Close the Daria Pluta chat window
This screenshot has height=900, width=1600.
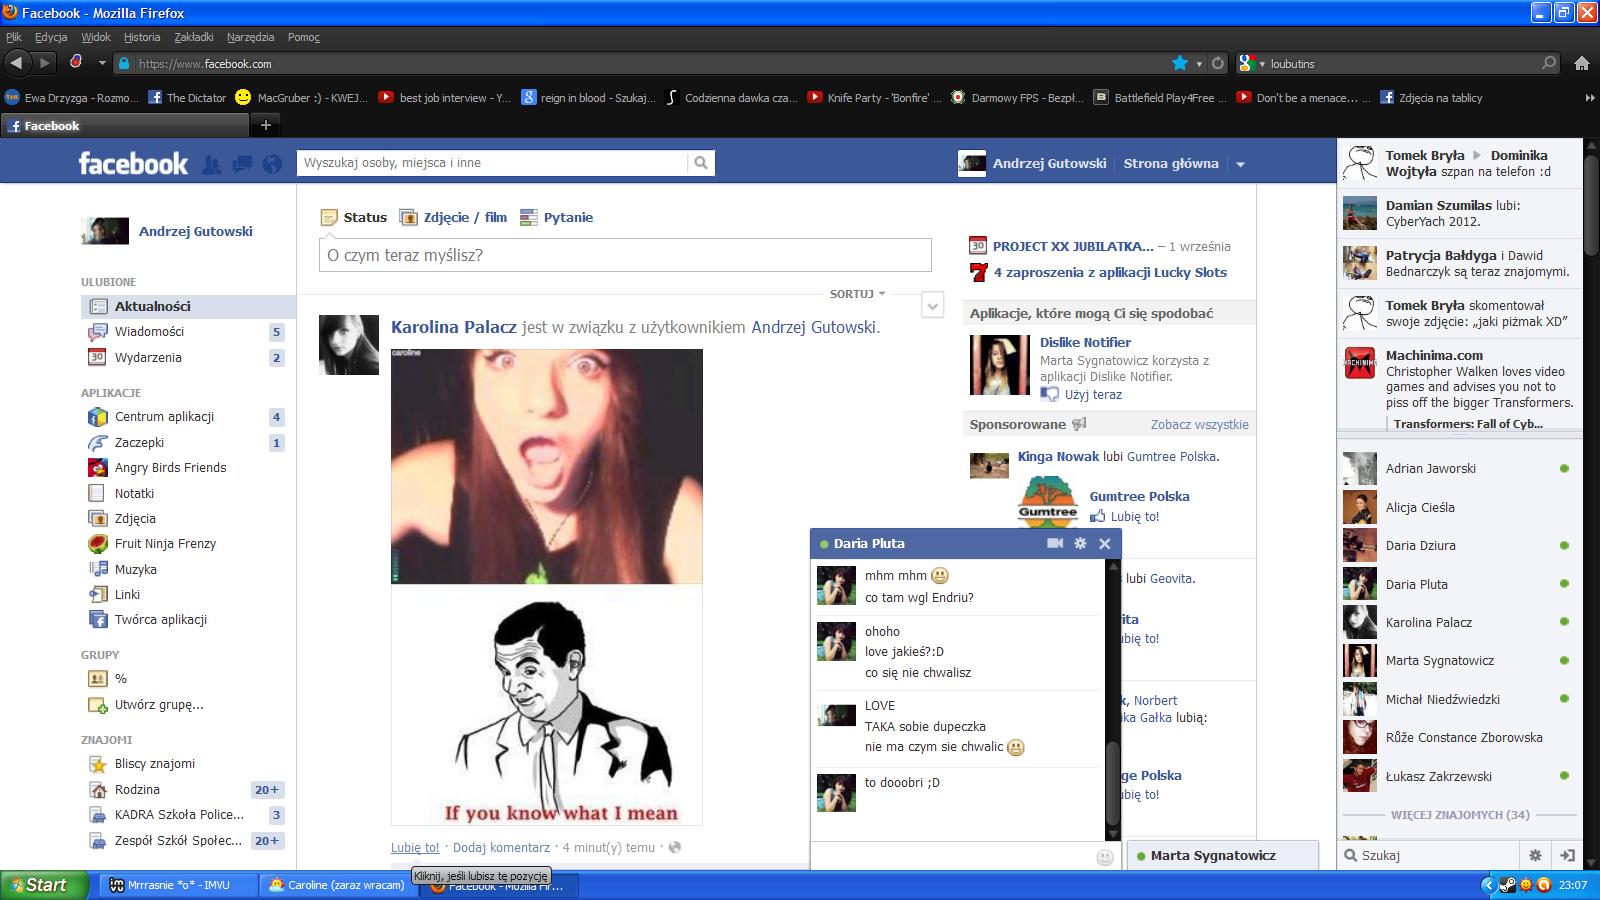tap(1105, 543)
